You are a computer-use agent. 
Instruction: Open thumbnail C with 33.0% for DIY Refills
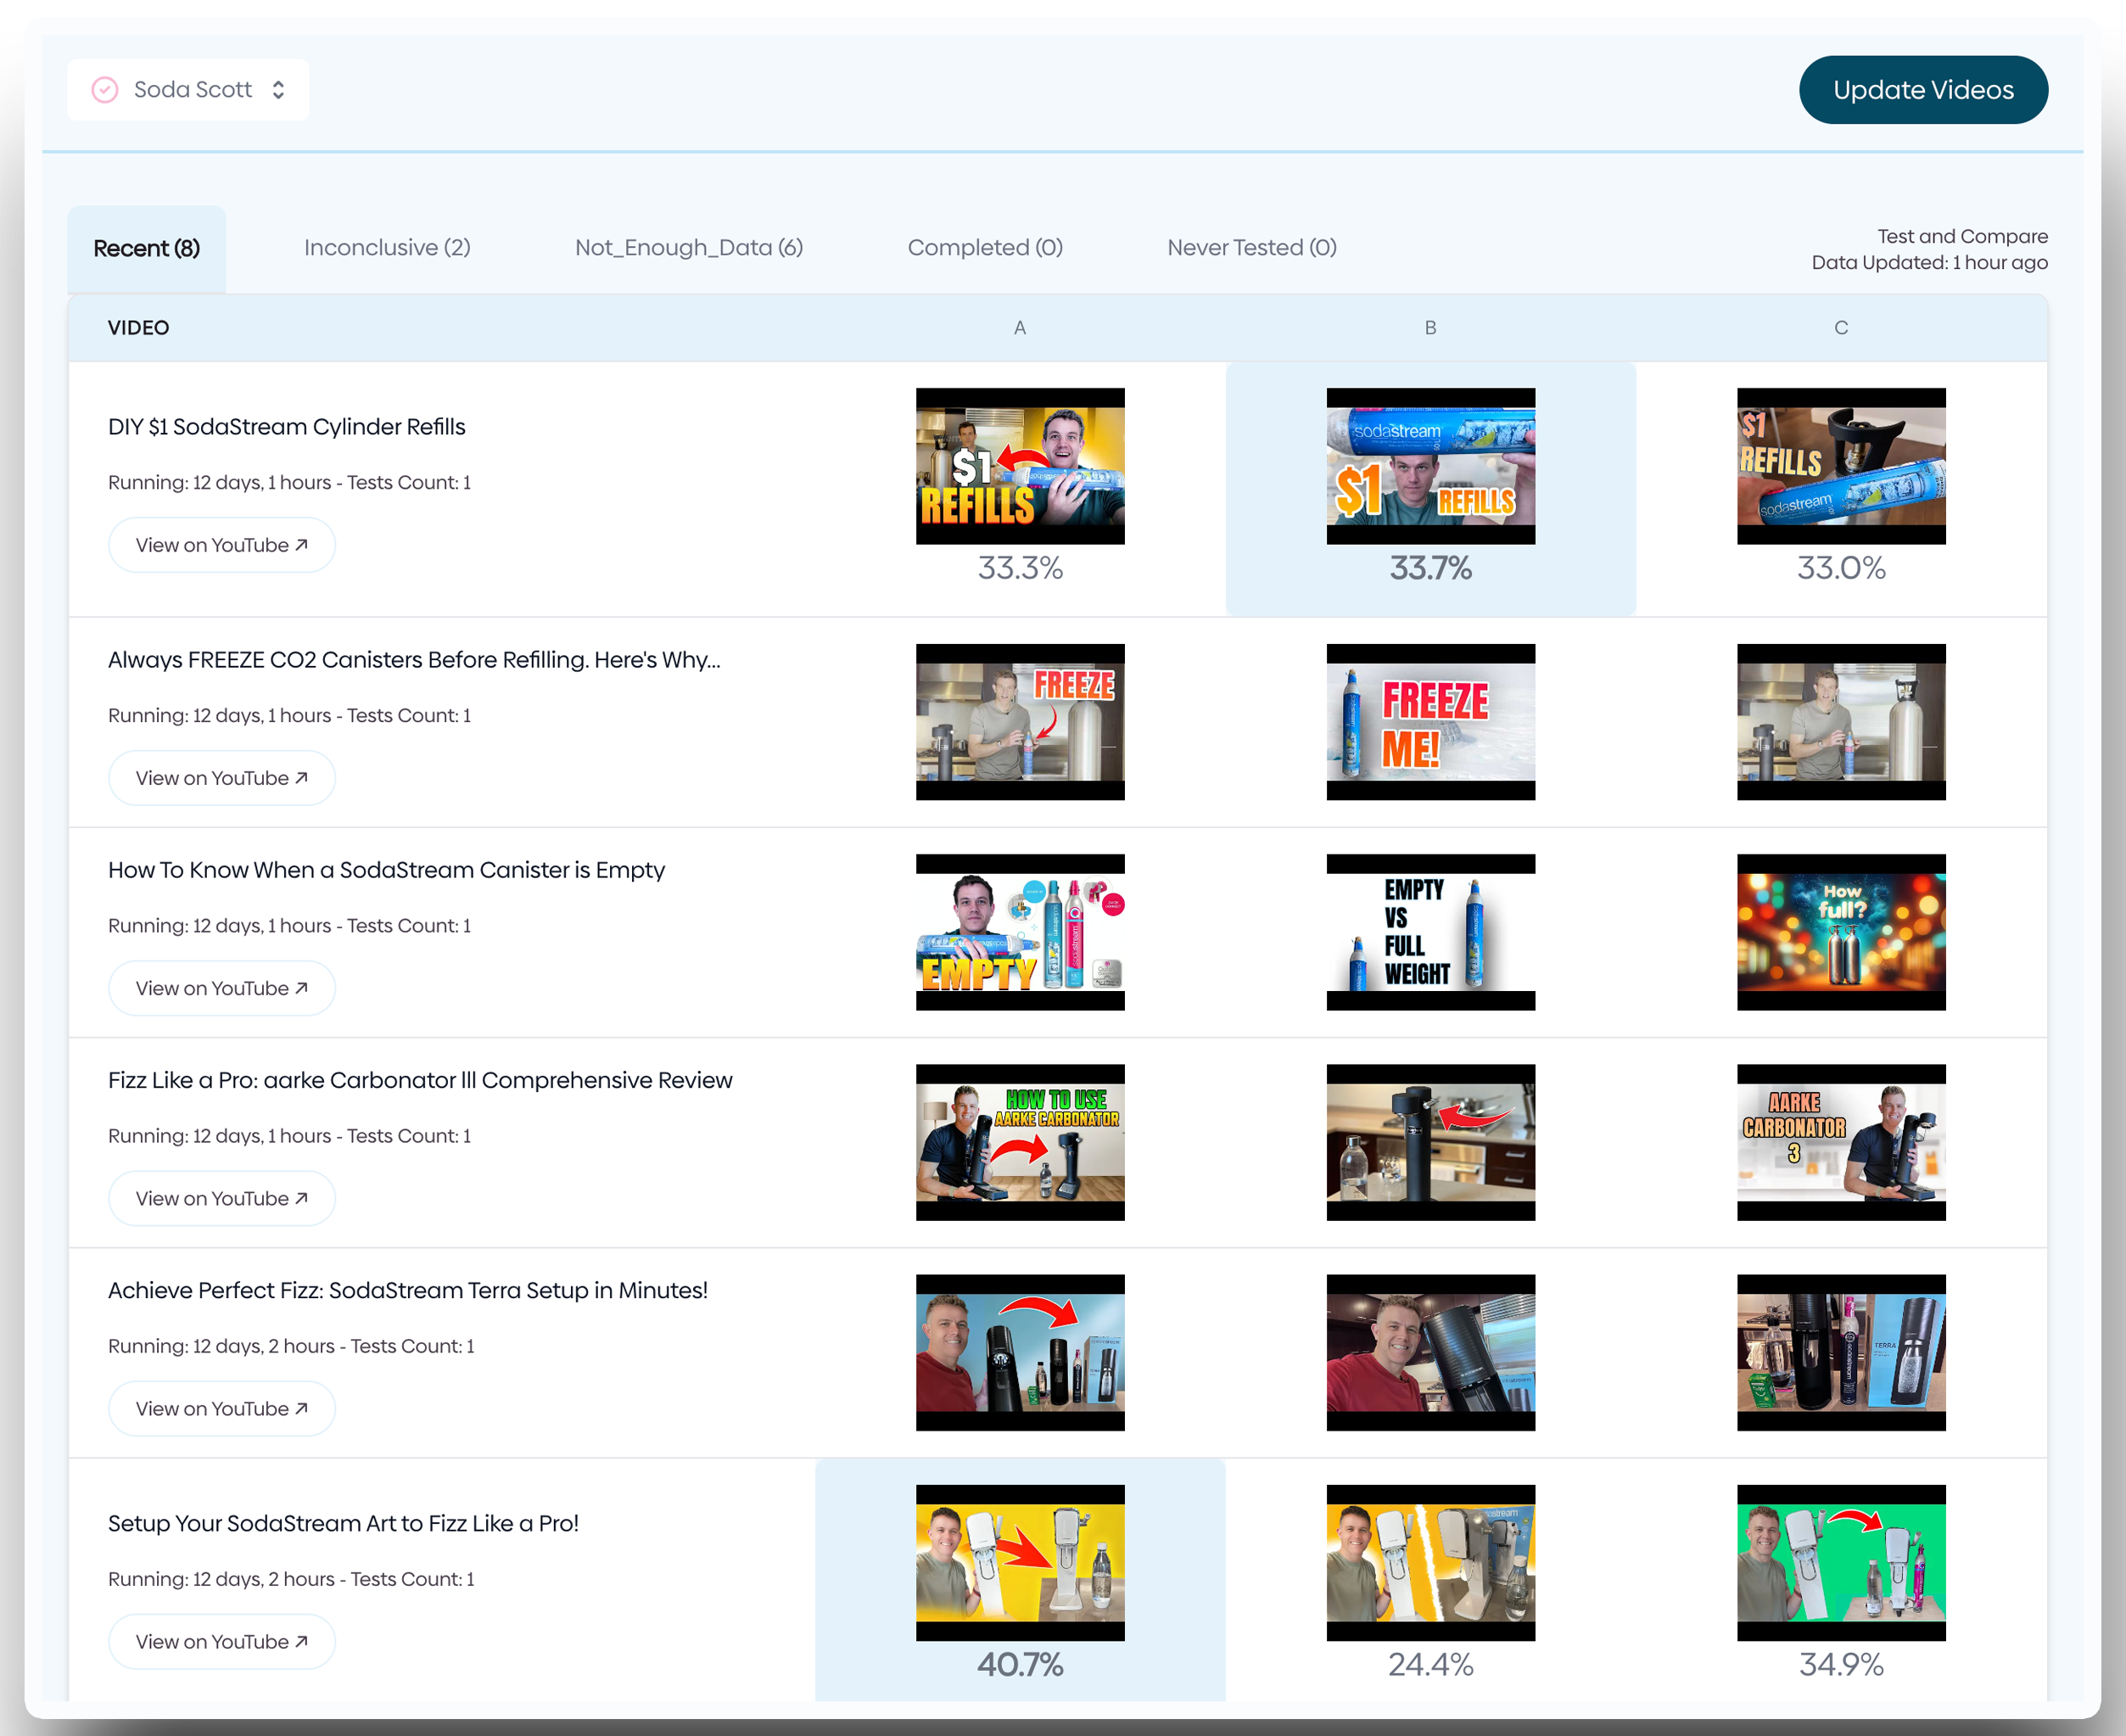[x=1841, y=466]
